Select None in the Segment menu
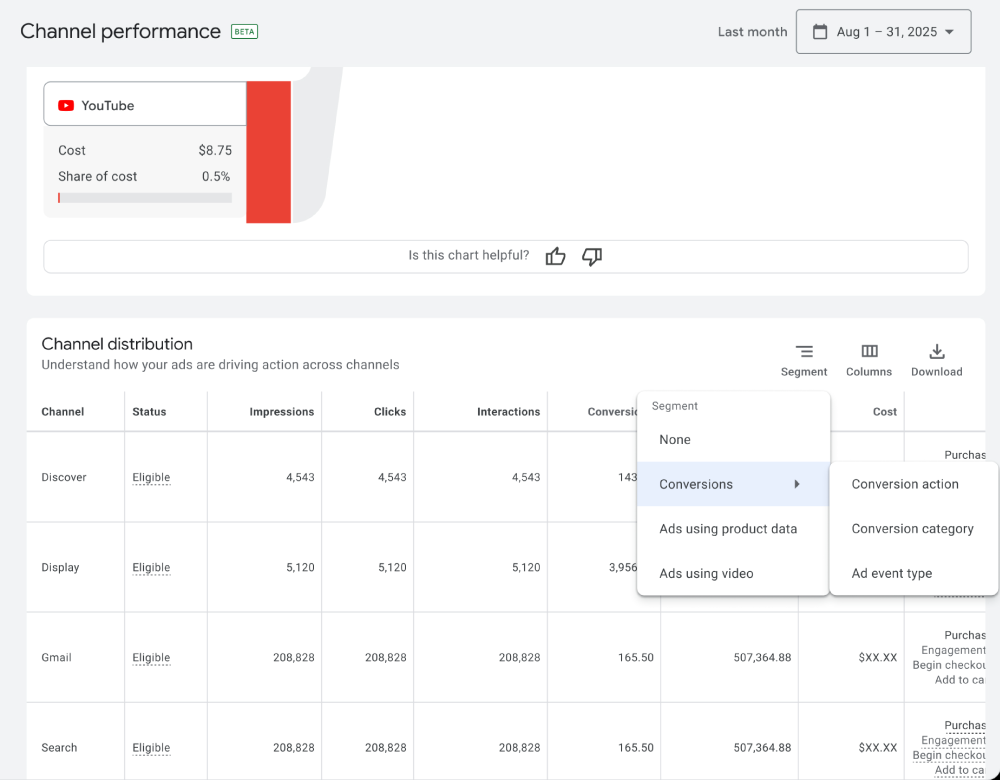1000x780 pixels. click(x=674, y=439)
